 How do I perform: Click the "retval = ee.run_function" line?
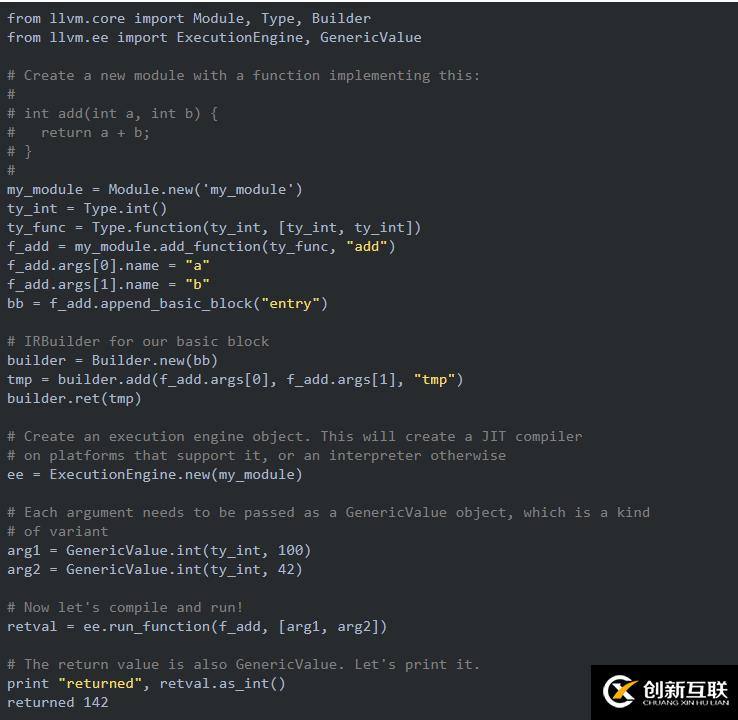197,626
